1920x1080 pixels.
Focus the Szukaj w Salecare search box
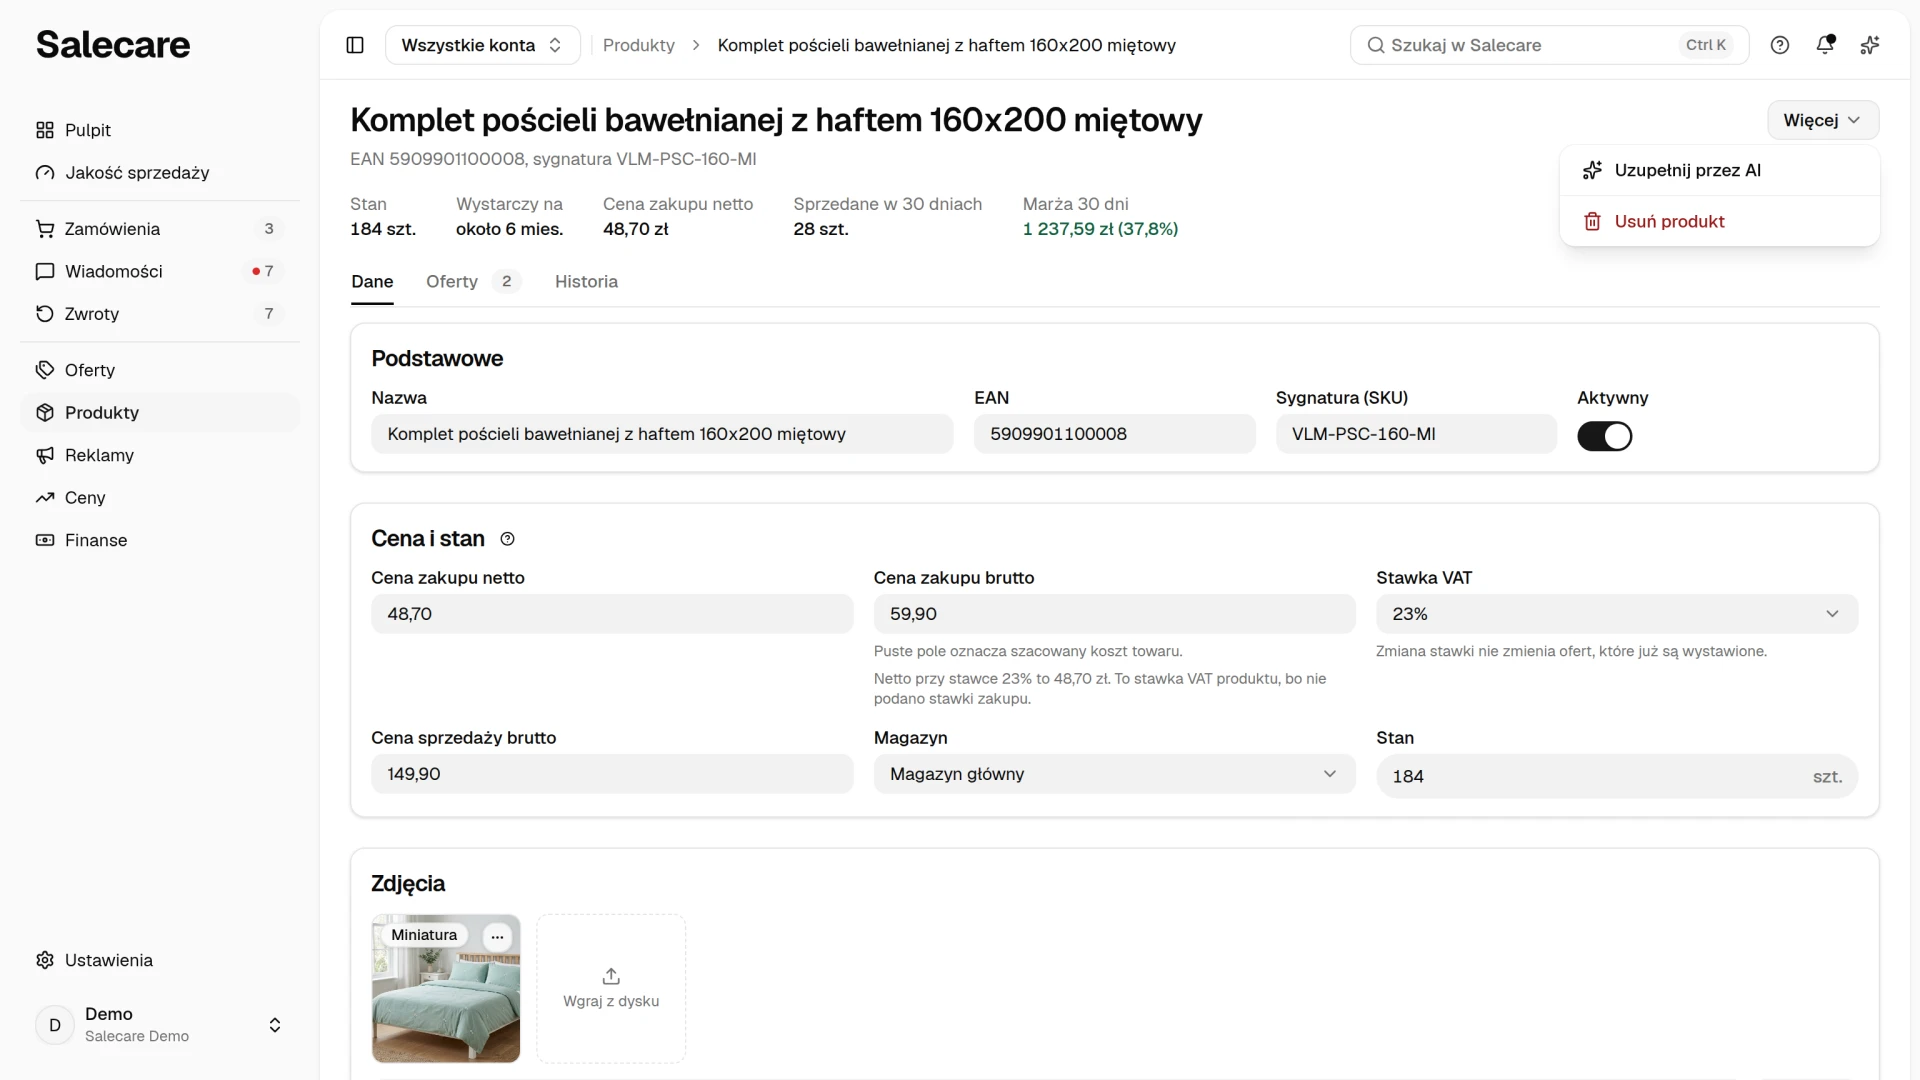(x=1549, y=45)
